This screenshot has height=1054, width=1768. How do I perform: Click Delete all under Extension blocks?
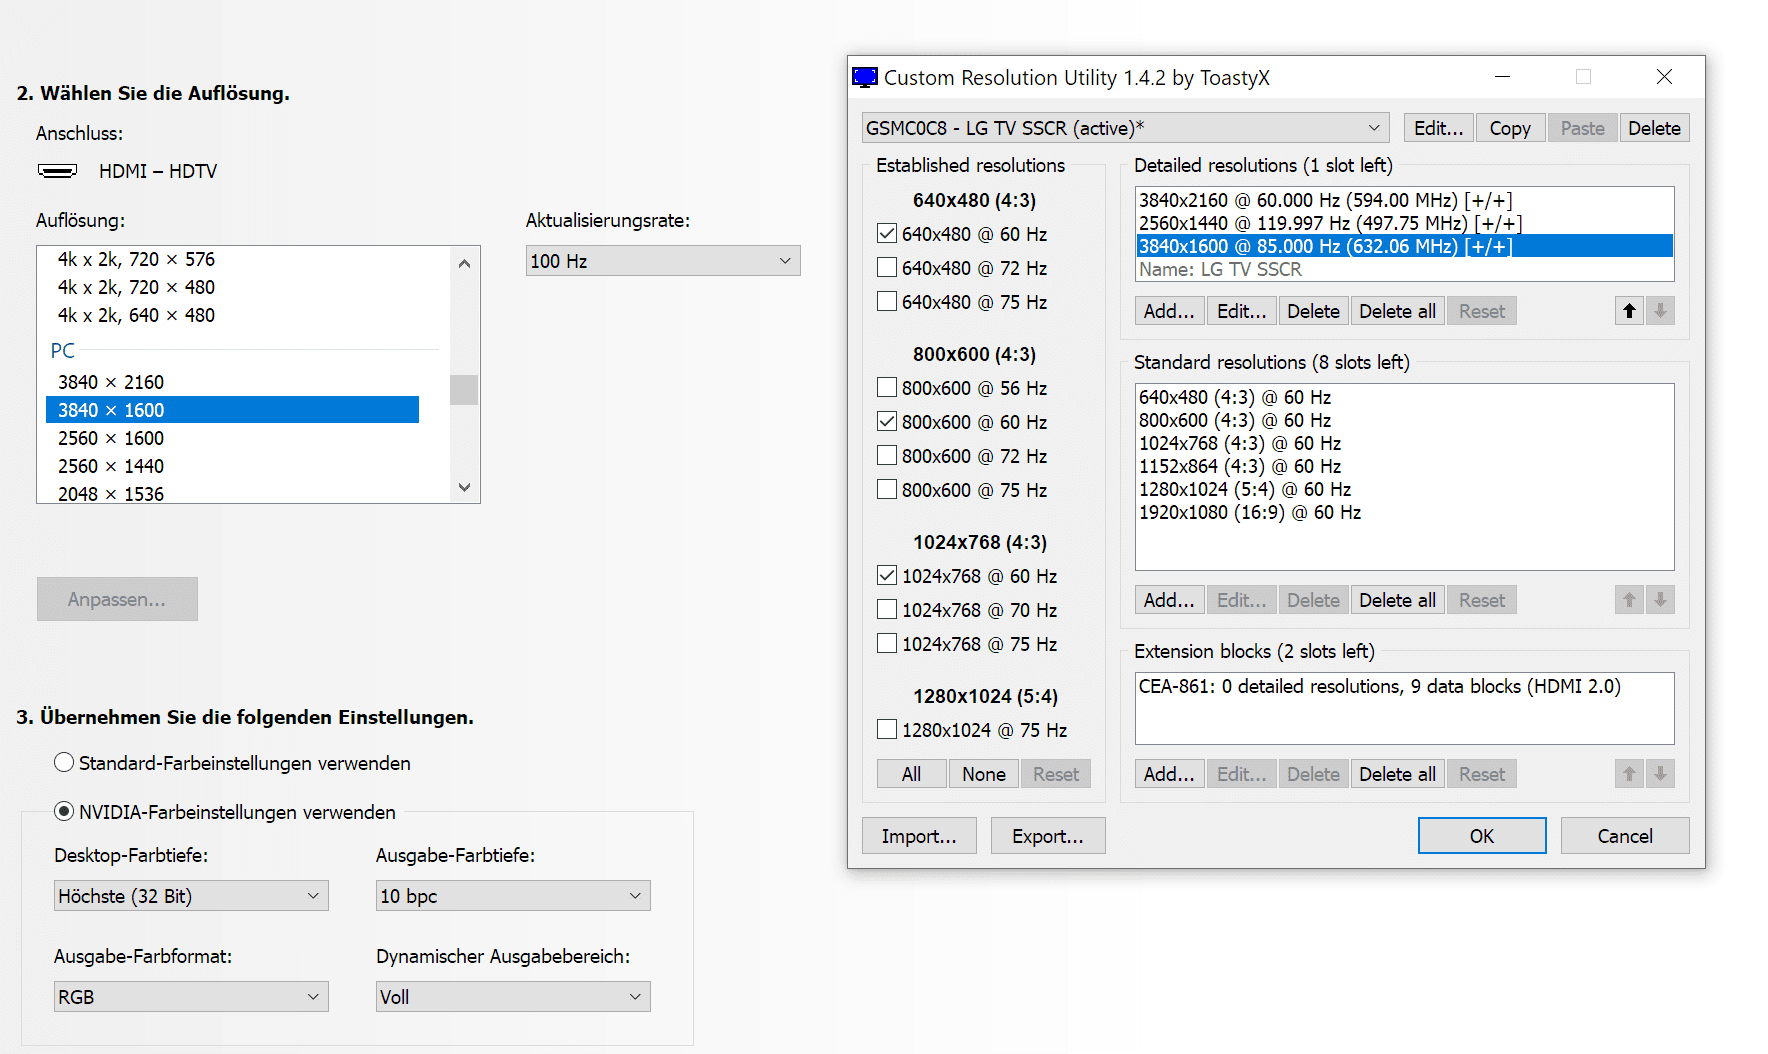click(1397, 774)
